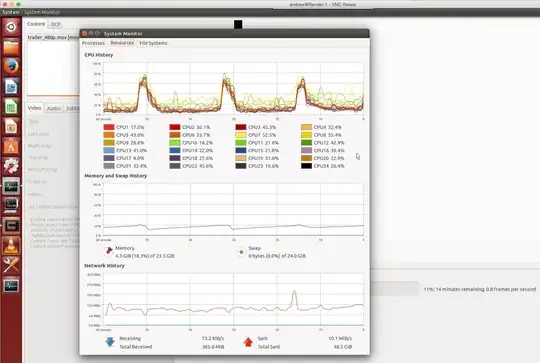The width and height of the screenshot is (540, 363).
Task: Click the CPU History graph area
Action: click(x=233, y=89)
